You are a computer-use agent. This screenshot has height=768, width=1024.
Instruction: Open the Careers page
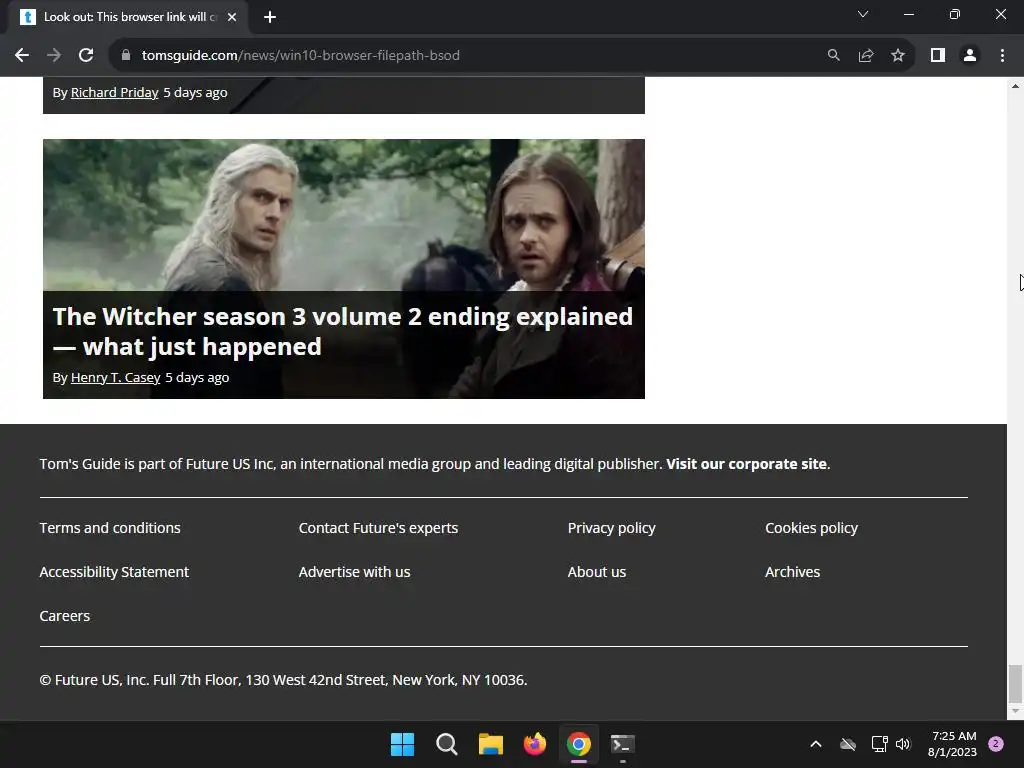tap(65, 616)
